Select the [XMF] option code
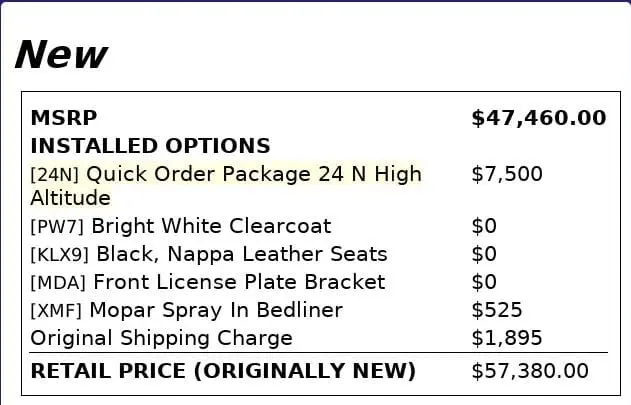The width and height of the screenshot is (631, 405). tap(58, 311)
